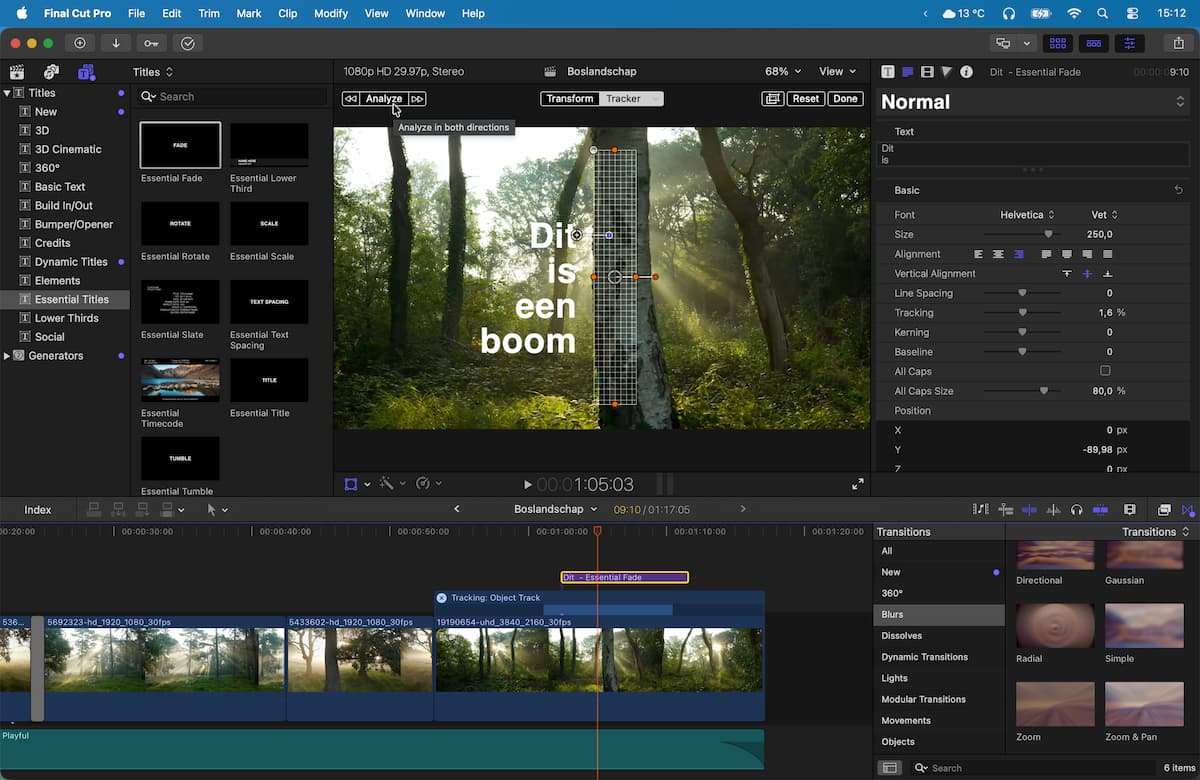Open the View options dropdown
The width and height of the screenshot is (1200, 780).
[837, 72]
